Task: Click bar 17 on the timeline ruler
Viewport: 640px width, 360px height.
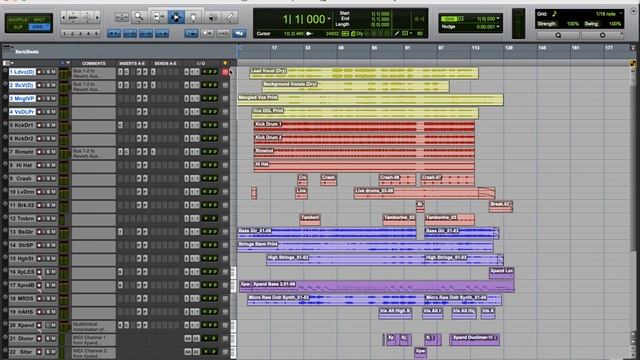Action: click(x=274, y=48)
